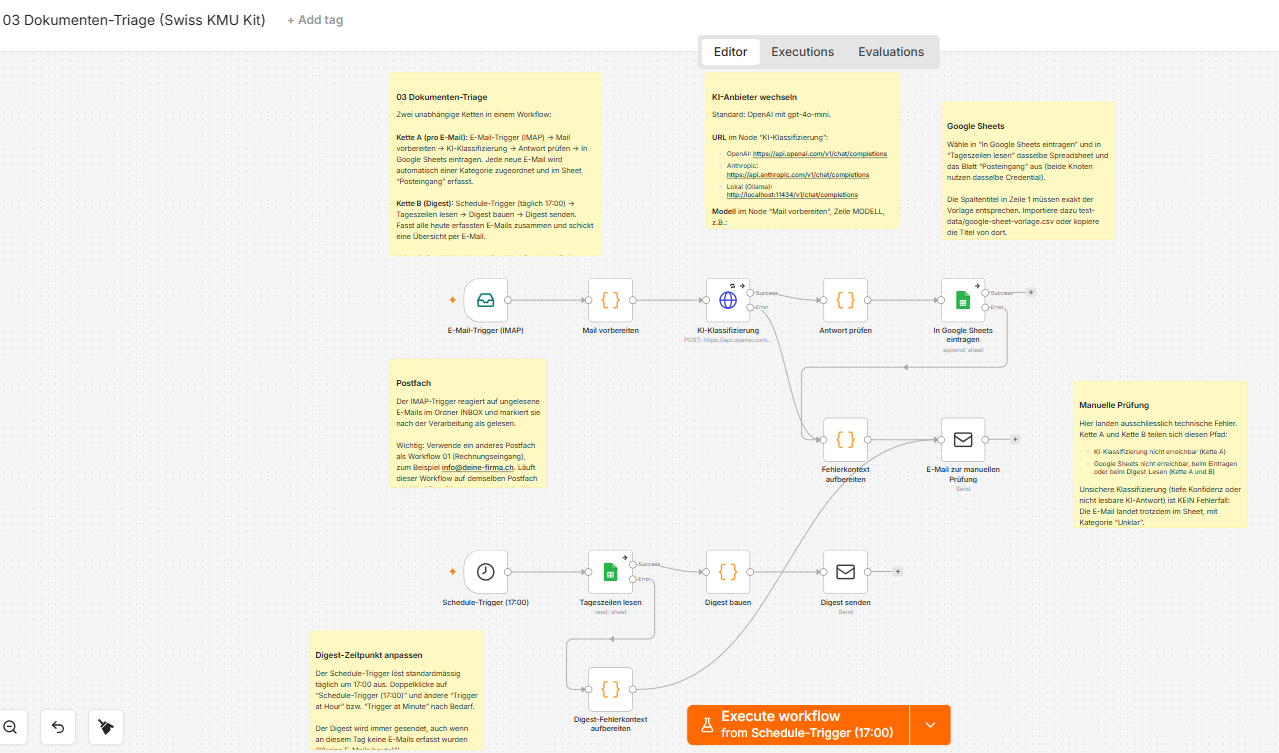Screen dimensions: 1279x753
Task: Open the execute trigger selection chevron
Action: [x=930, y=725]
